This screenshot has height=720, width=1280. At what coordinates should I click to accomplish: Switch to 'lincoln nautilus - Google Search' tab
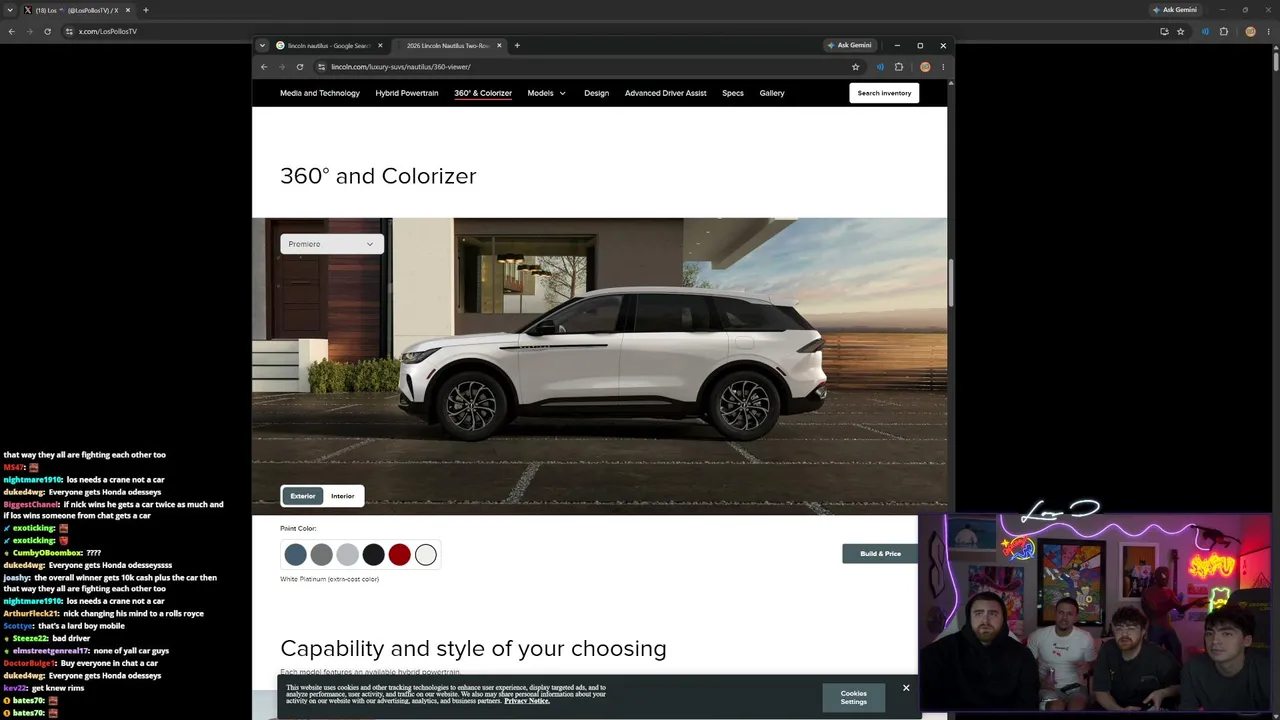329,45
